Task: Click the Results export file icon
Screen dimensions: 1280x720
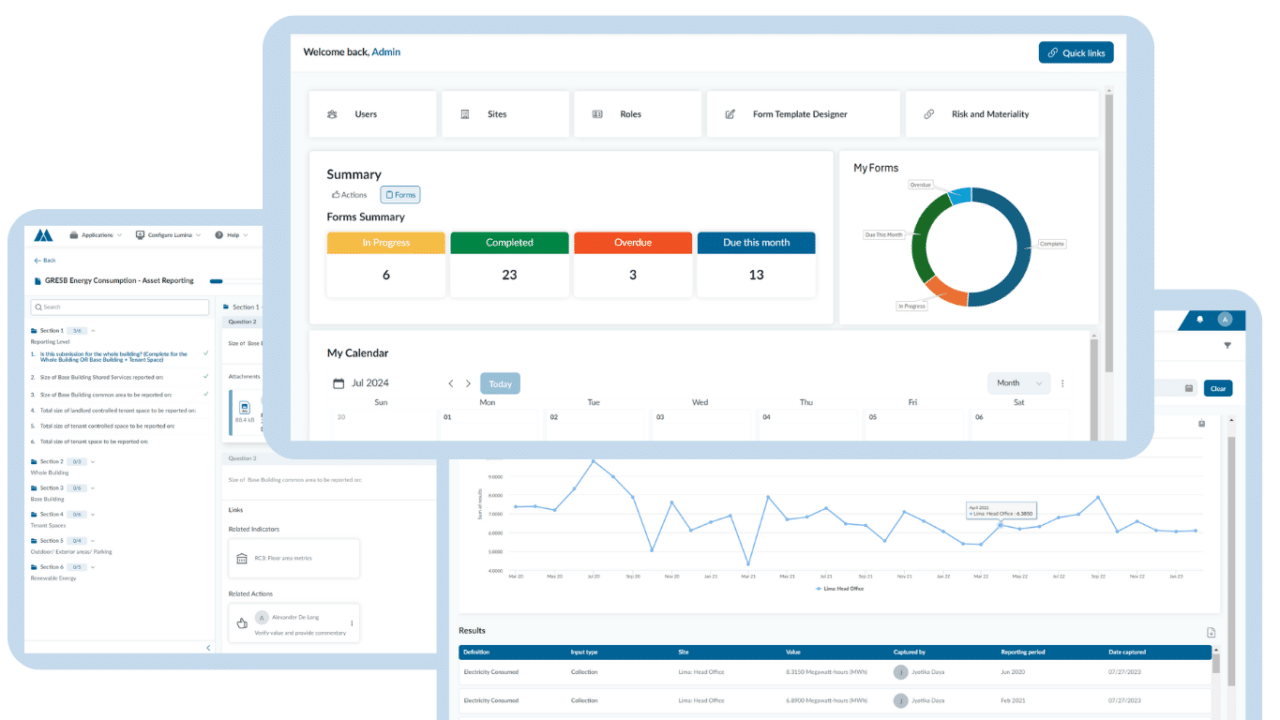Action: click(1211, 632)
